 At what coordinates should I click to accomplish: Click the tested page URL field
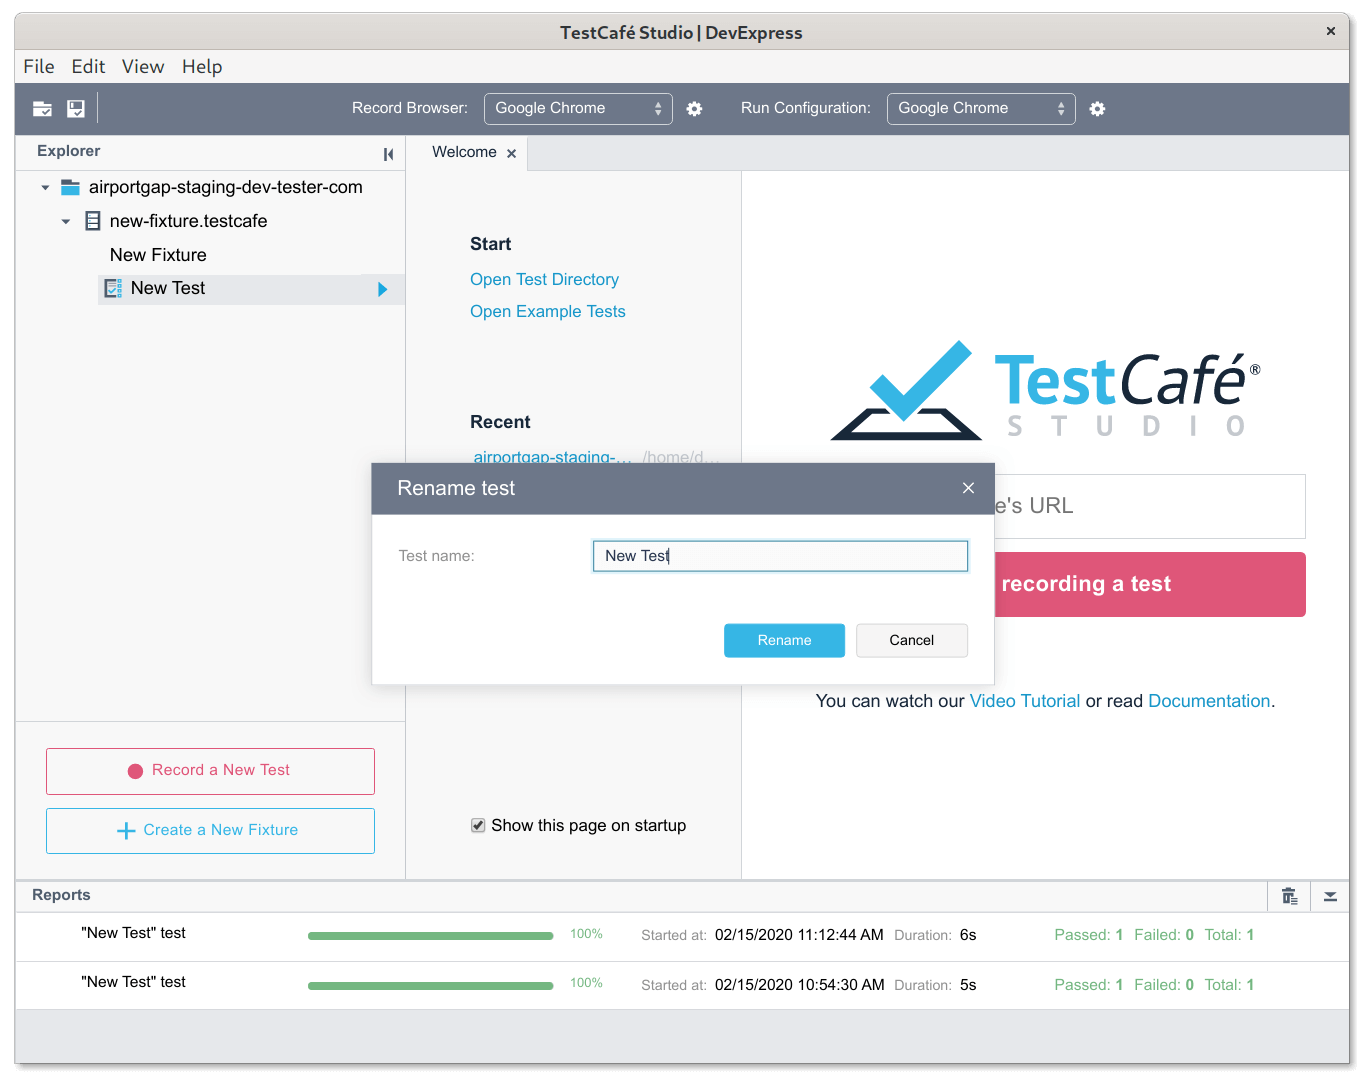click(x=1150, y=506)
